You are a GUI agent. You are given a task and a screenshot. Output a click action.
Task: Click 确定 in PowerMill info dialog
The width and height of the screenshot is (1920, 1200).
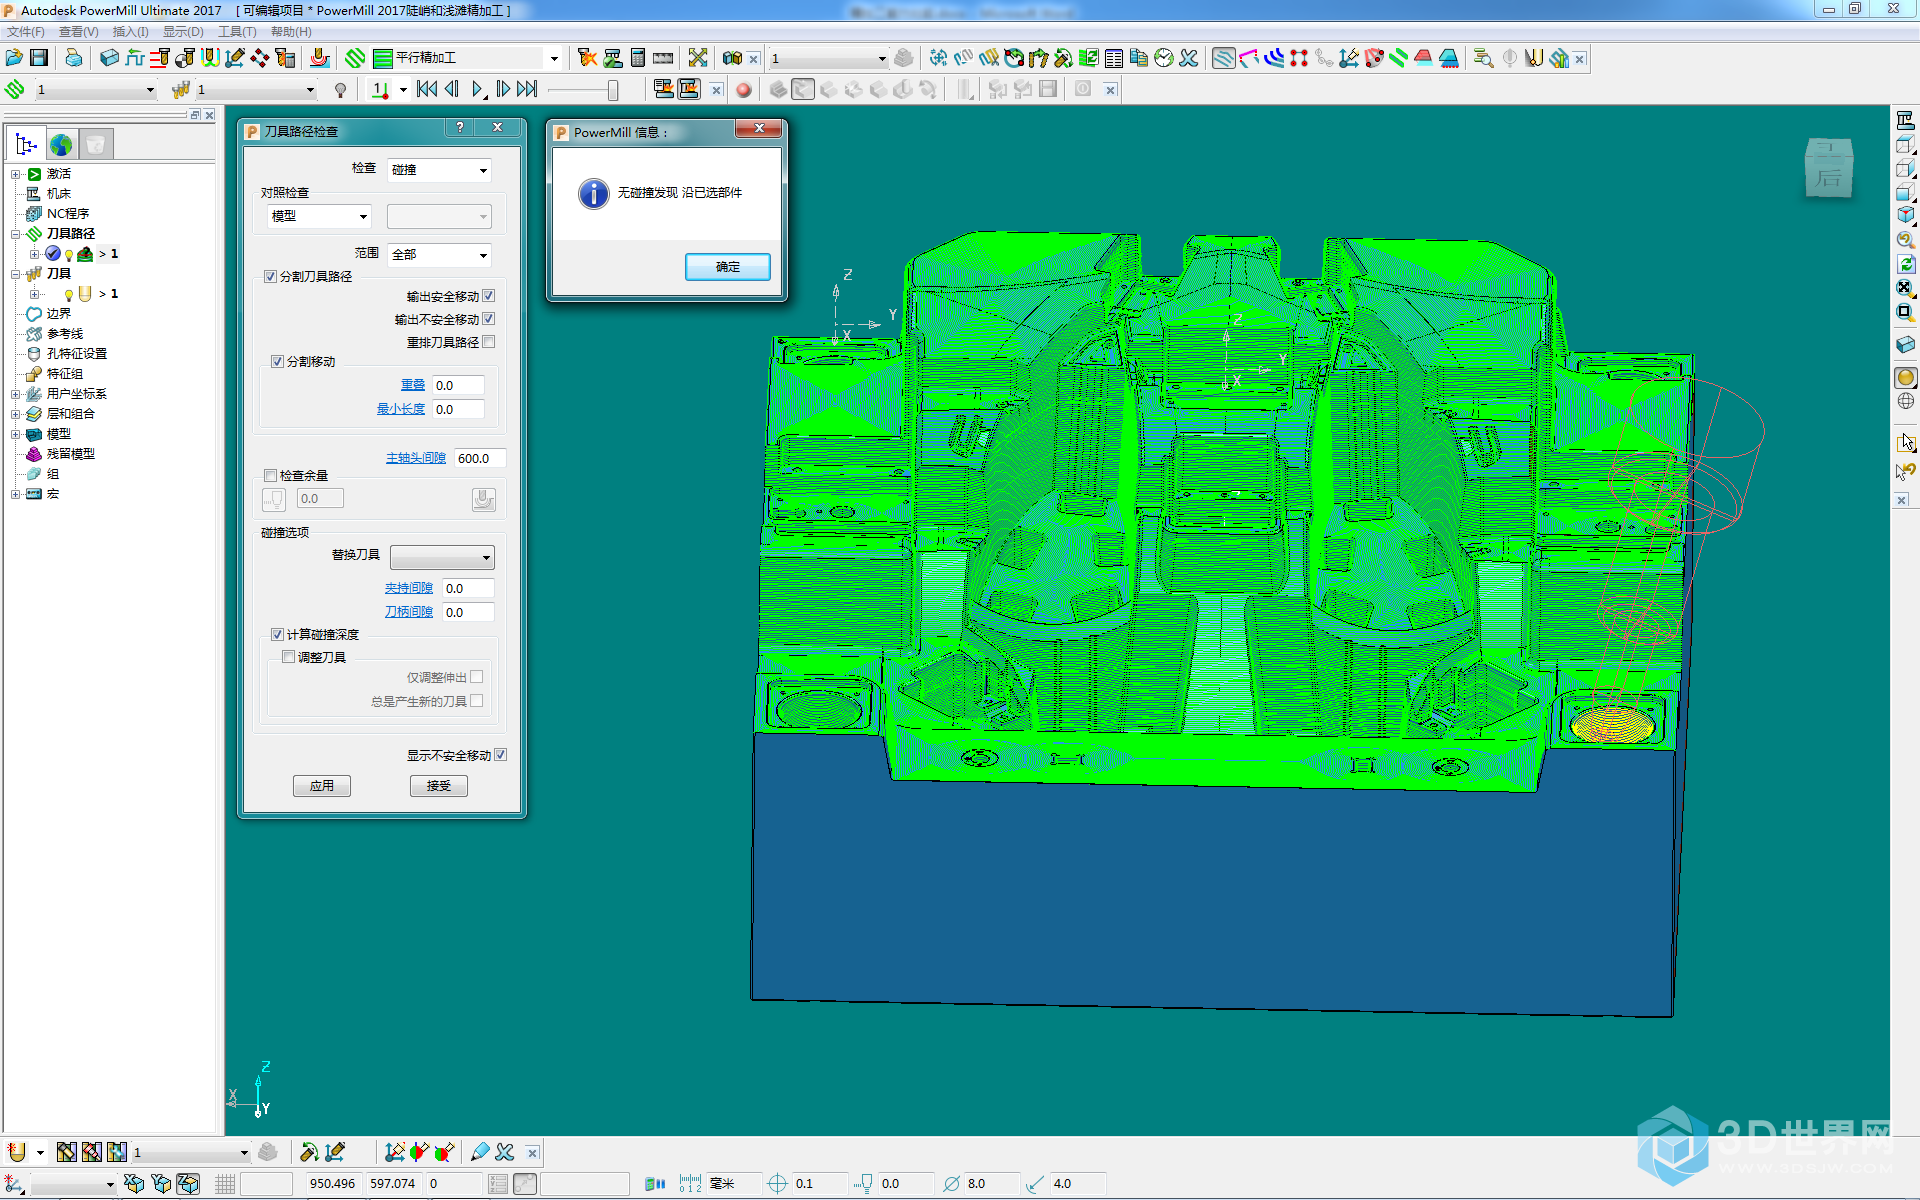point(728,267)
